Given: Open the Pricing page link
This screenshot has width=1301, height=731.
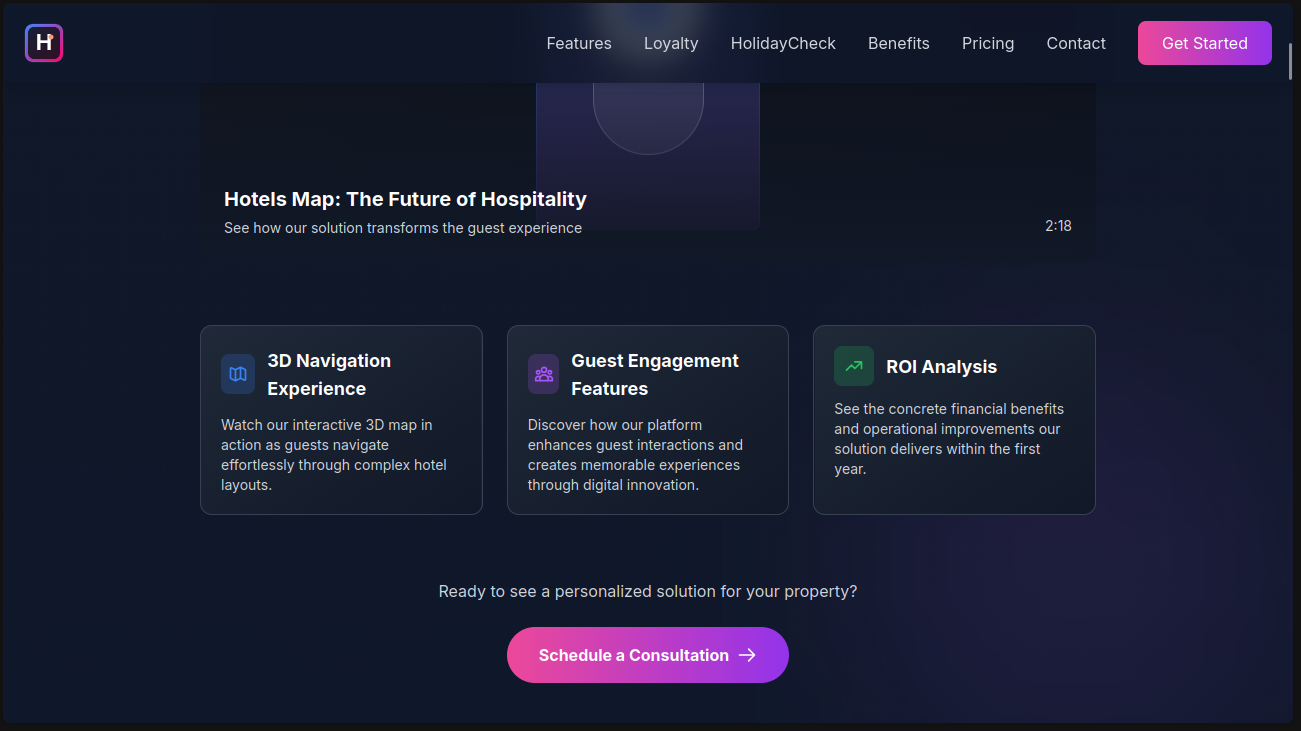Looking at the screenshot, I should pos(988,43).
